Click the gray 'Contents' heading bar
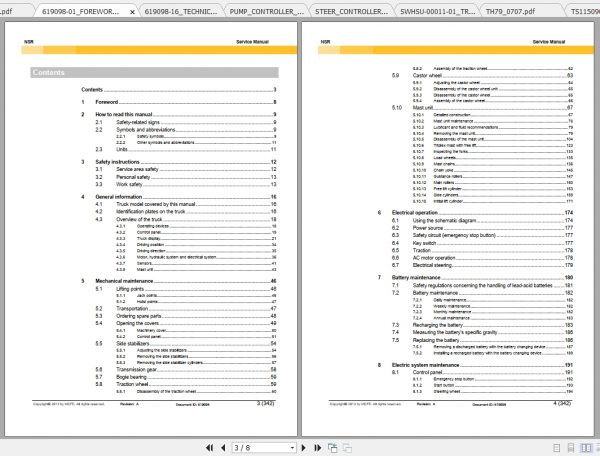 coord(154,72)
